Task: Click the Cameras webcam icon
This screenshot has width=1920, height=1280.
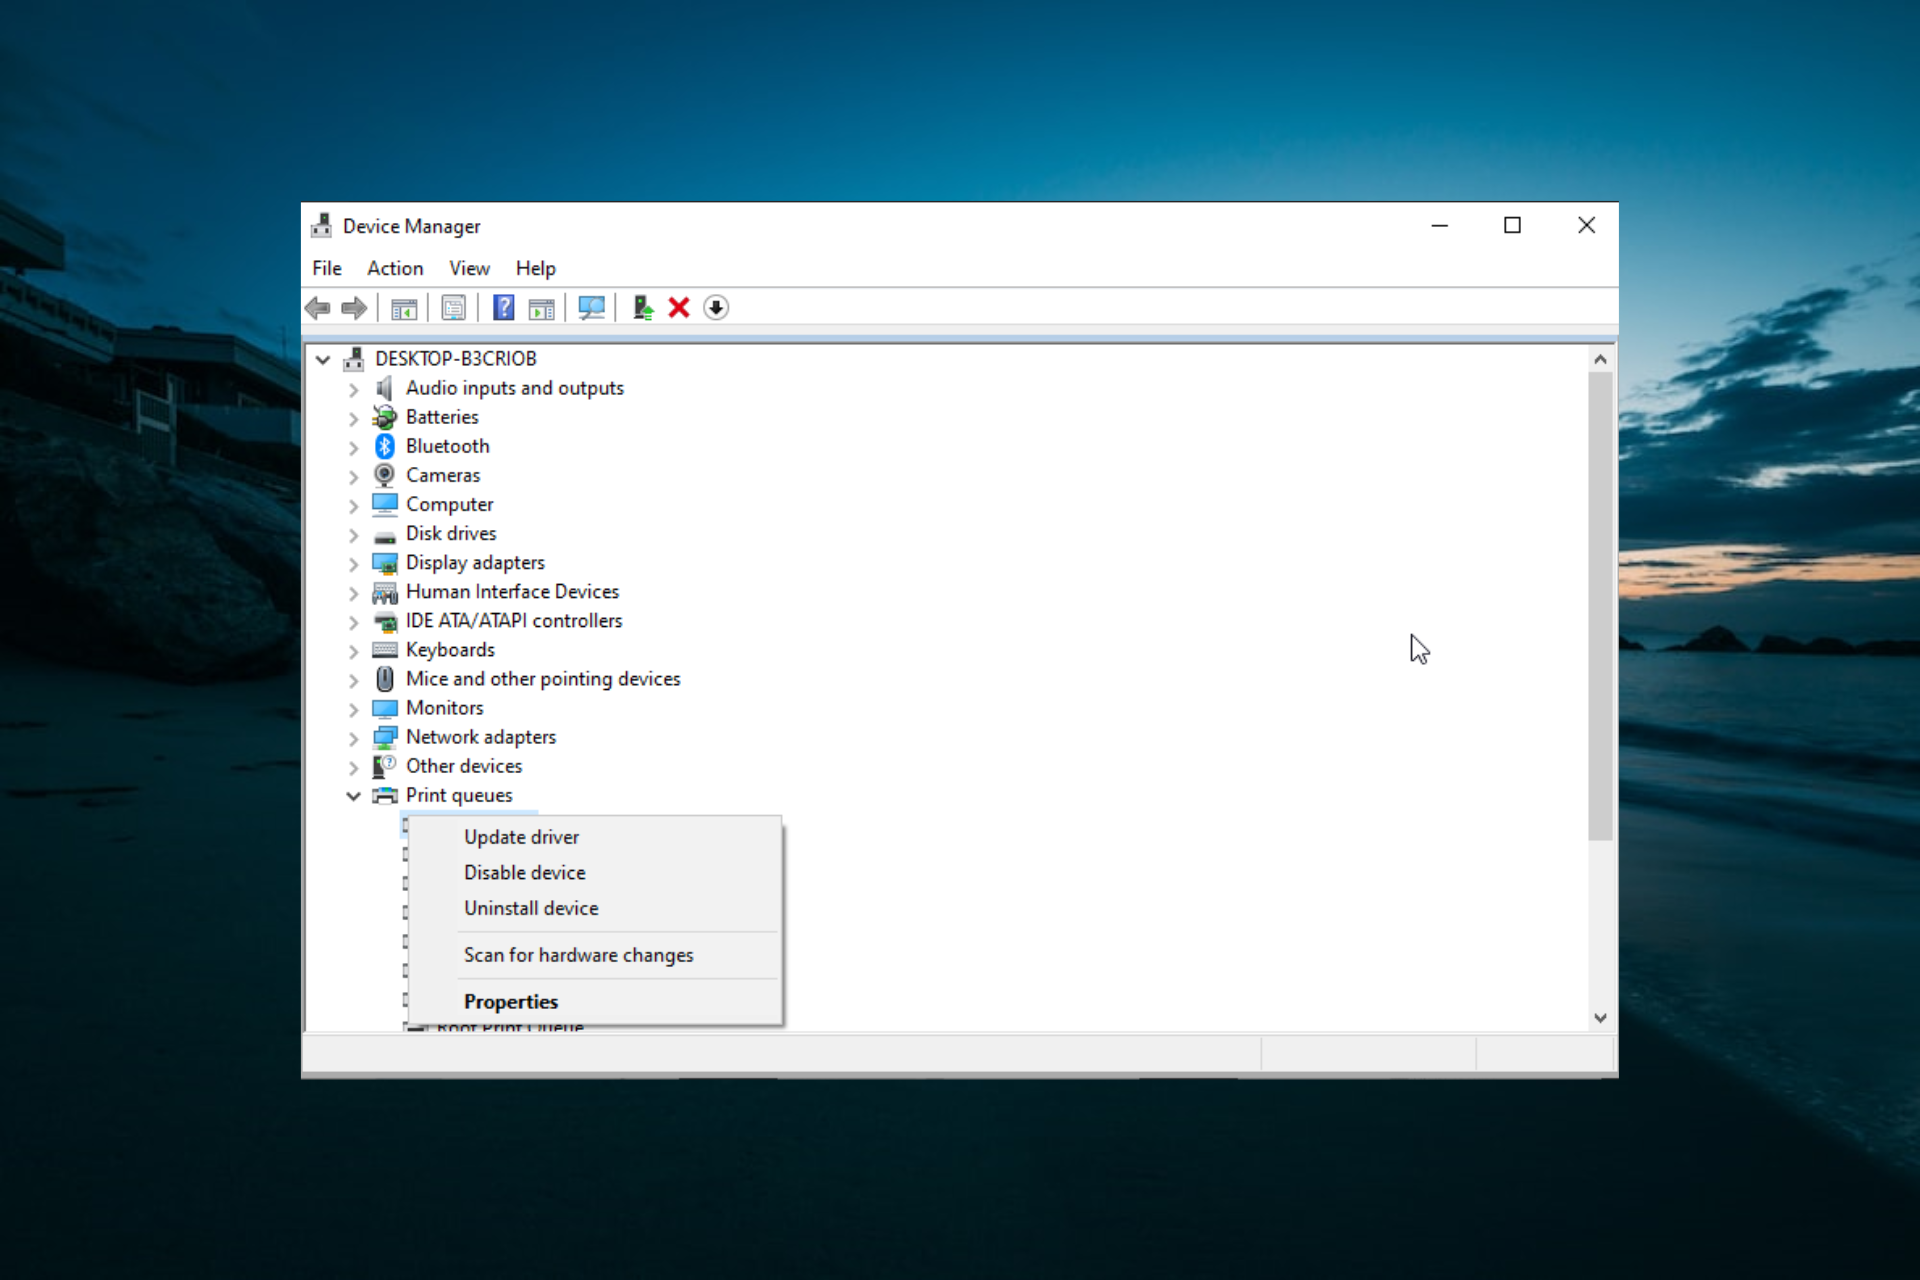Action: pos(384,475)
